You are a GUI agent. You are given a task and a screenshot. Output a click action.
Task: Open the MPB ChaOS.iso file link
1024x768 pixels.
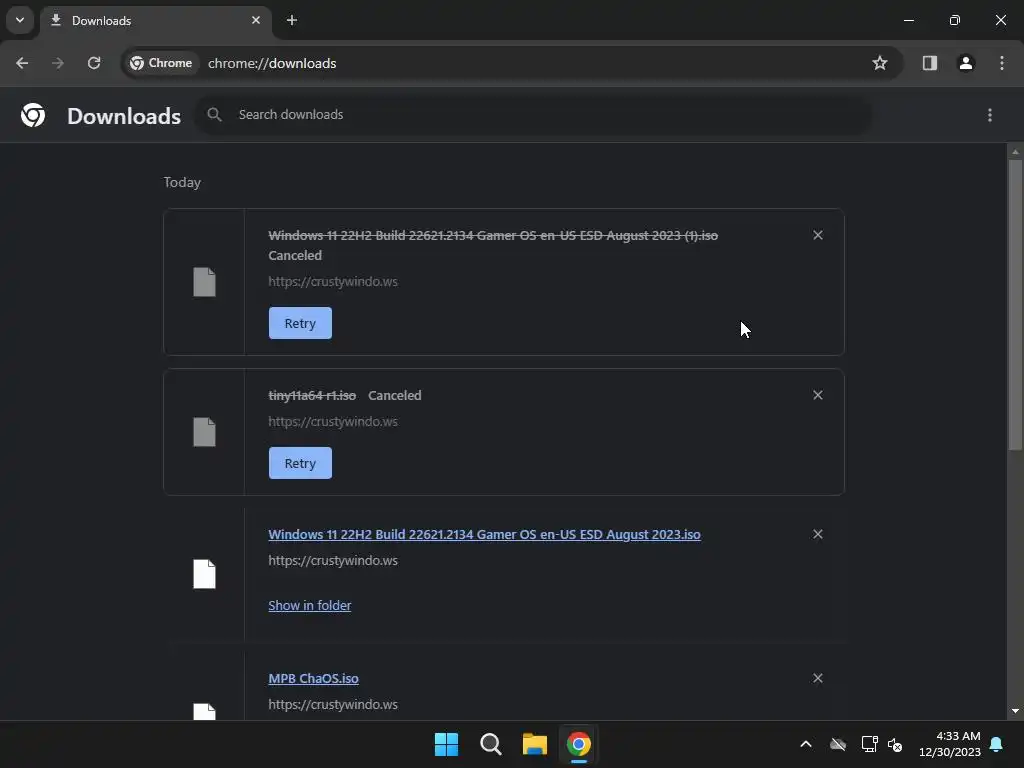(313, 679)
